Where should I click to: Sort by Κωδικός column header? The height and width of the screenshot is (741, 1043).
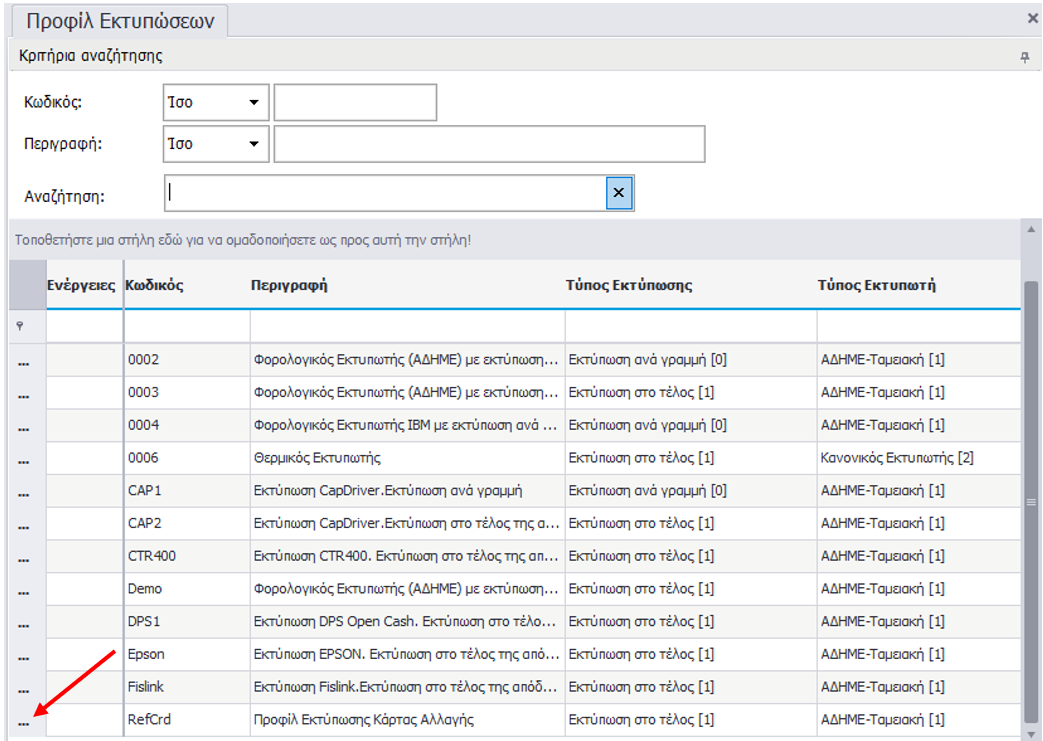pos(155,285)
